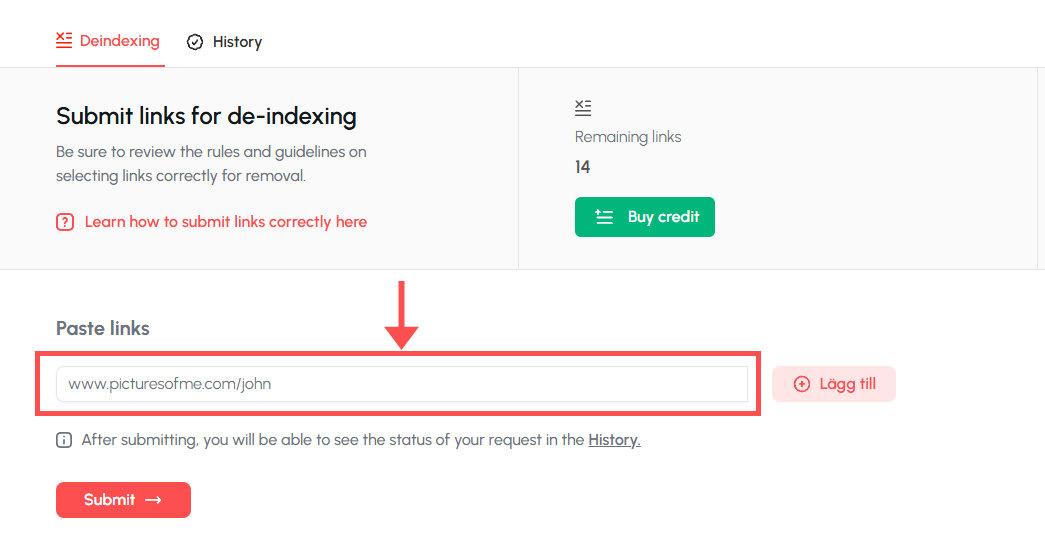This screenshot has height=549, width=1045.
Task: Click the list-plus icon in Buy credit
Action: point(604,217)
